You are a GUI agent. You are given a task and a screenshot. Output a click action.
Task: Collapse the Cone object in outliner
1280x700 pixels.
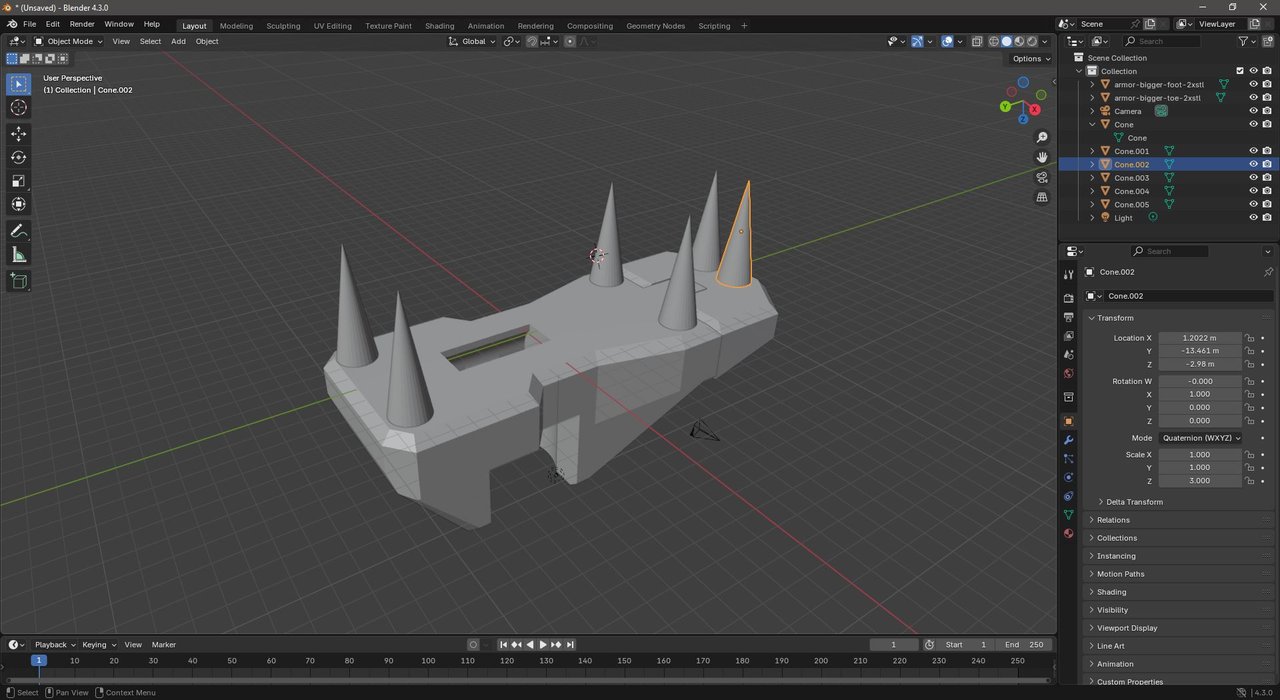[1092, 125]
